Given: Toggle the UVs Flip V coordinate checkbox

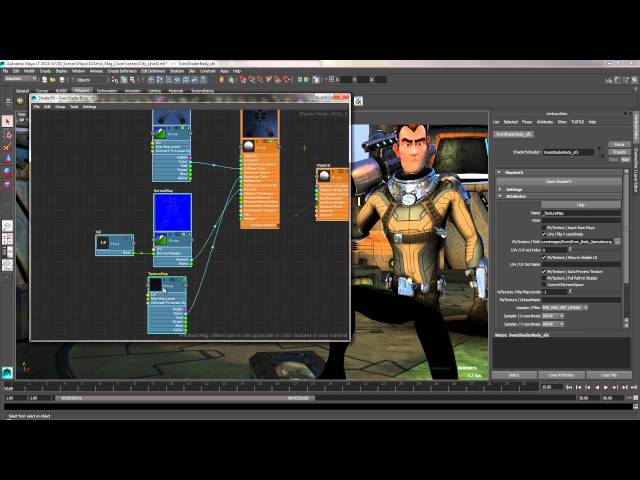Looking at the screenshot, I should (x=544, y=234).
